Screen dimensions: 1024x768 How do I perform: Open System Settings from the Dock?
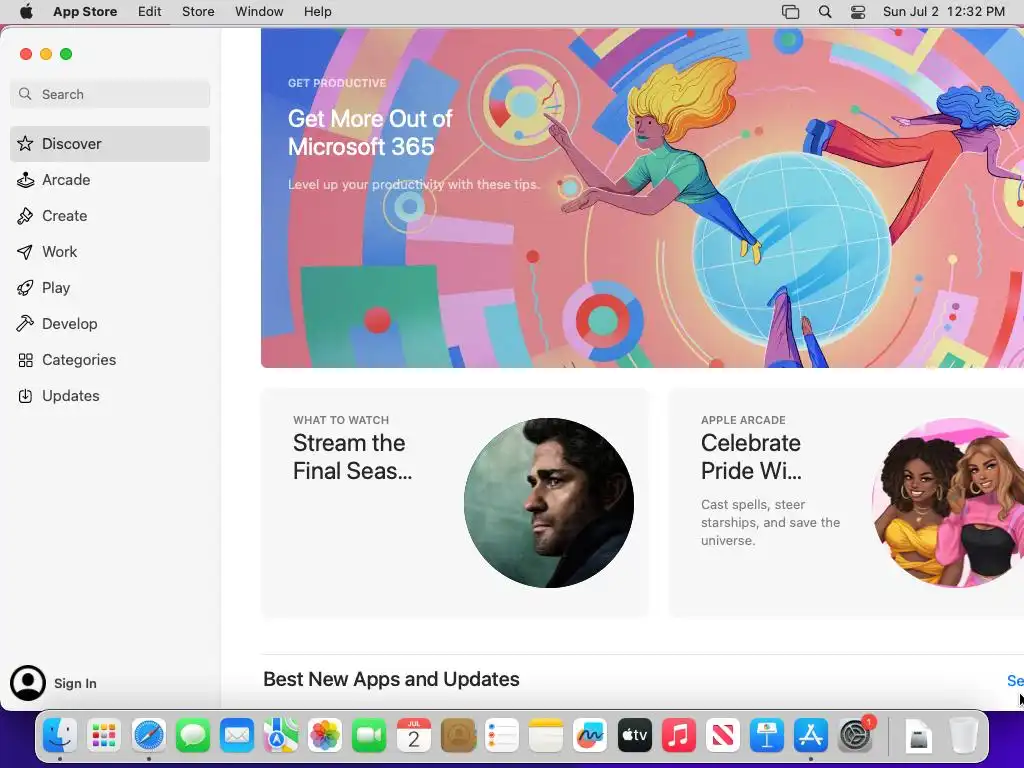(x=855, y=736)
